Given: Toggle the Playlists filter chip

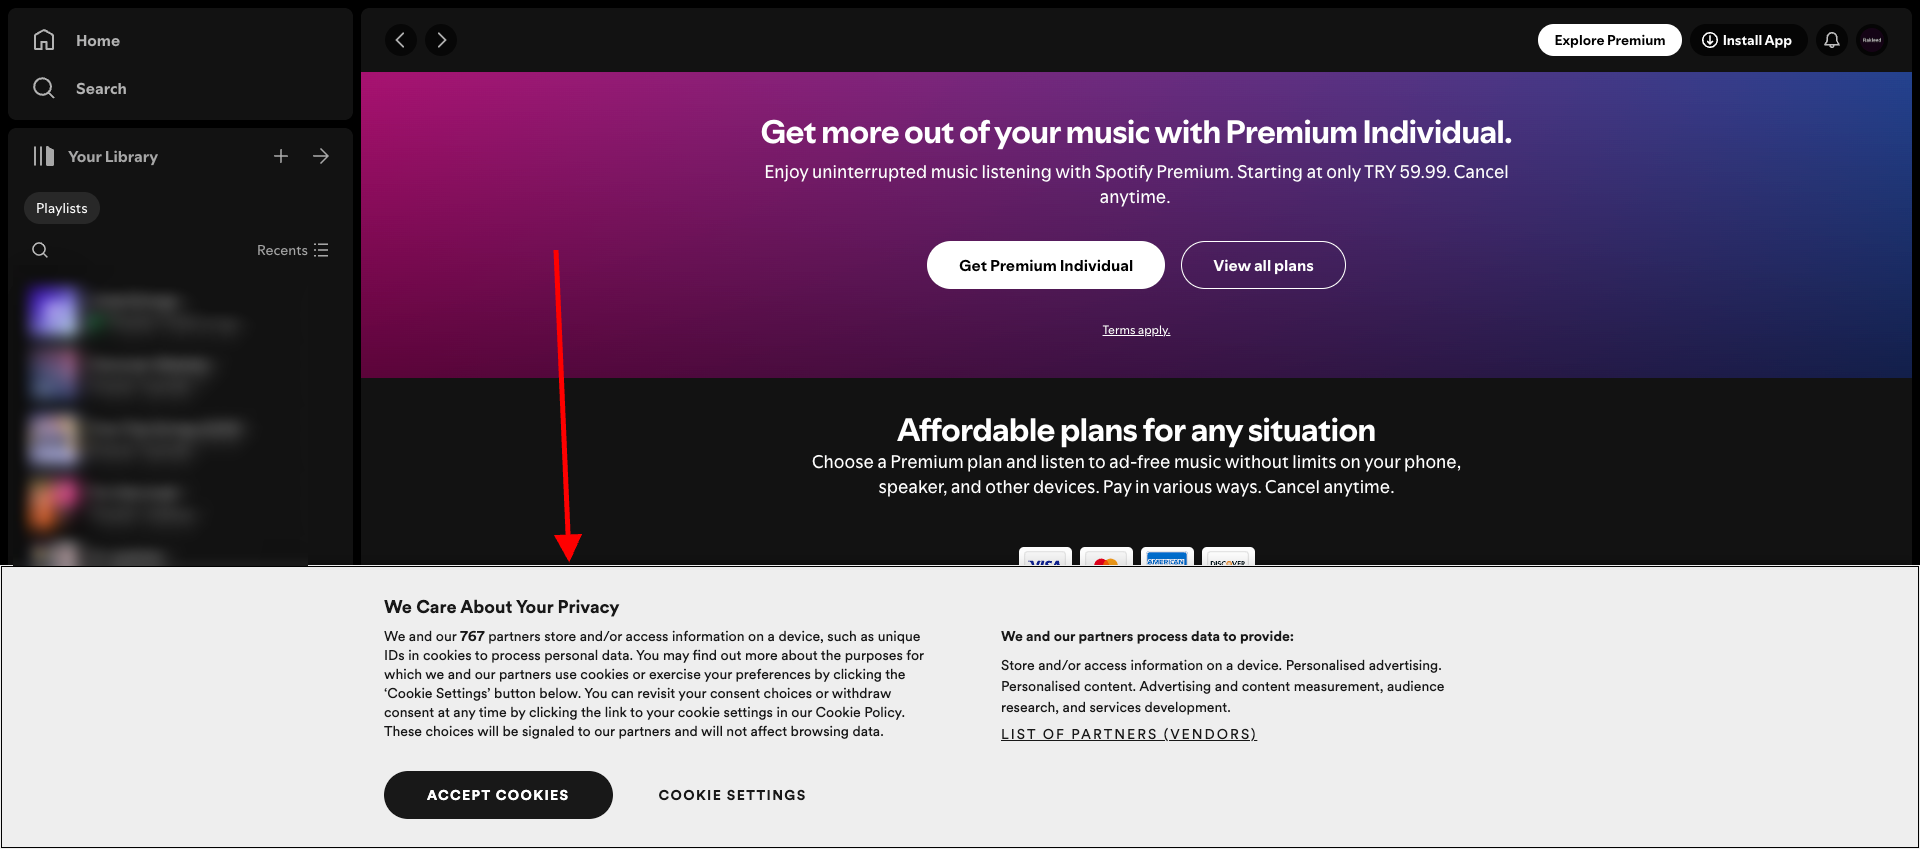Looking at the screenshot, I should [61, 208].
